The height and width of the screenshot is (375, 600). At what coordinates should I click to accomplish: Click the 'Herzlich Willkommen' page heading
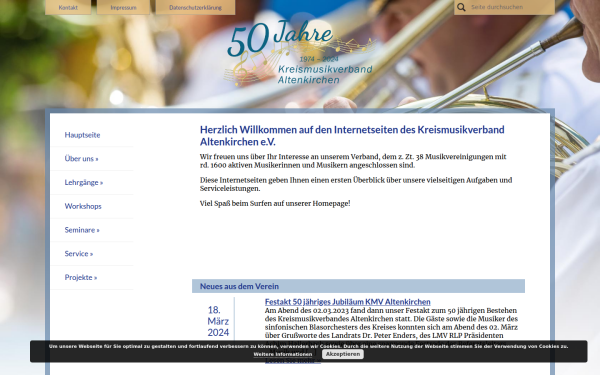point(352,135)
